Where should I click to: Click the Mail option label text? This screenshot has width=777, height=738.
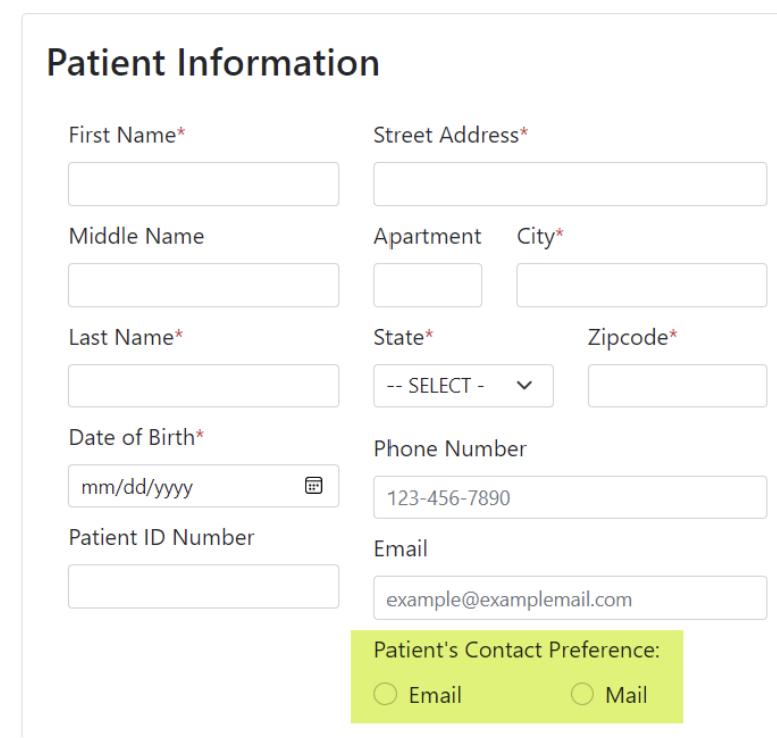(x=626, y=694)
